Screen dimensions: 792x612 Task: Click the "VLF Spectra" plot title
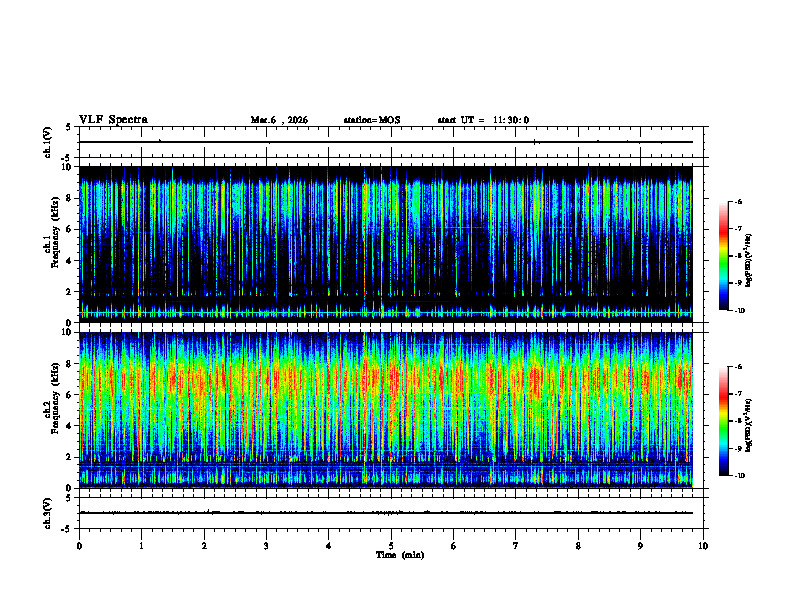(x=113, y=120)
